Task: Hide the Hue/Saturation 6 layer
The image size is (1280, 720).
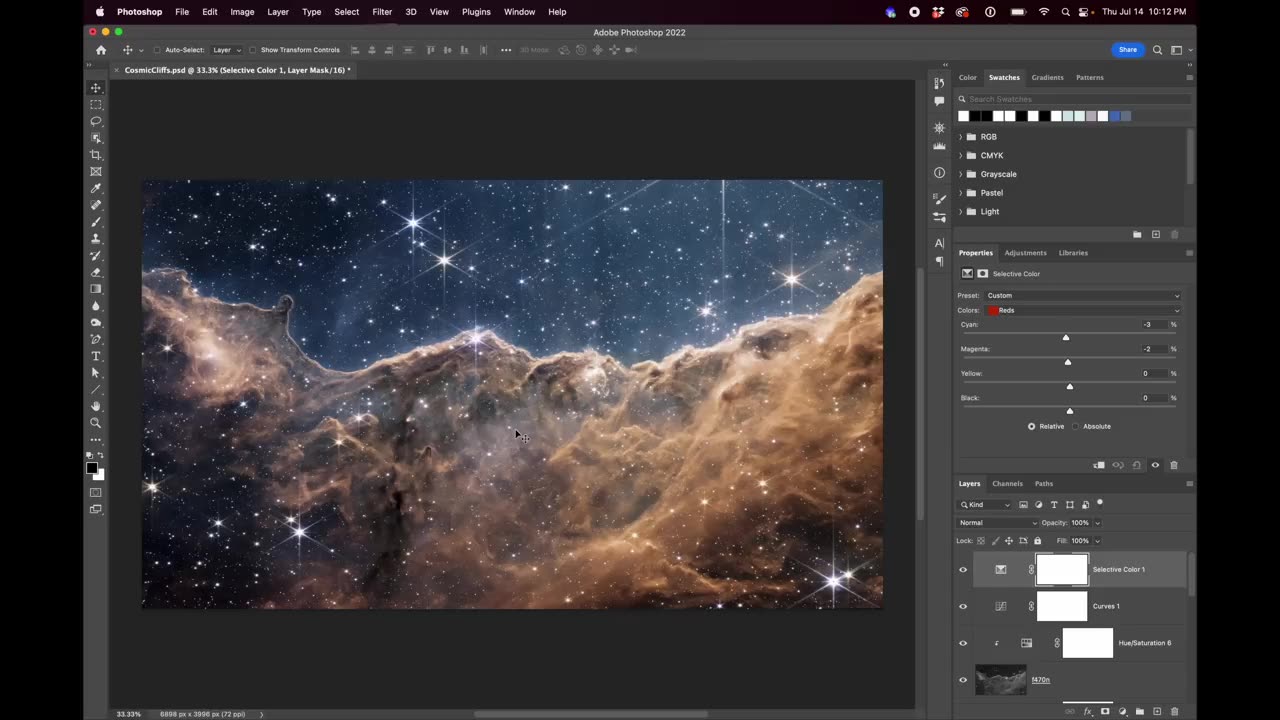Action: [x=963, y=643]
